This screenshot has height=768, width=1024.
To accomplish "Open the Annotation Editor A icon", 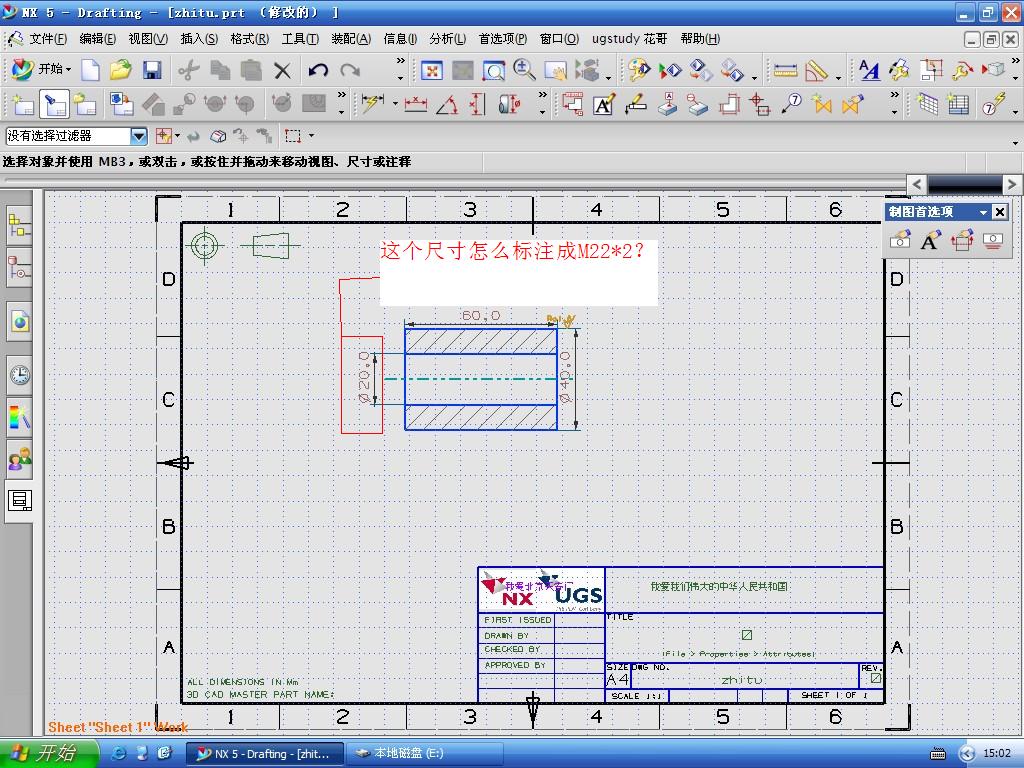I will click(604, 104).
